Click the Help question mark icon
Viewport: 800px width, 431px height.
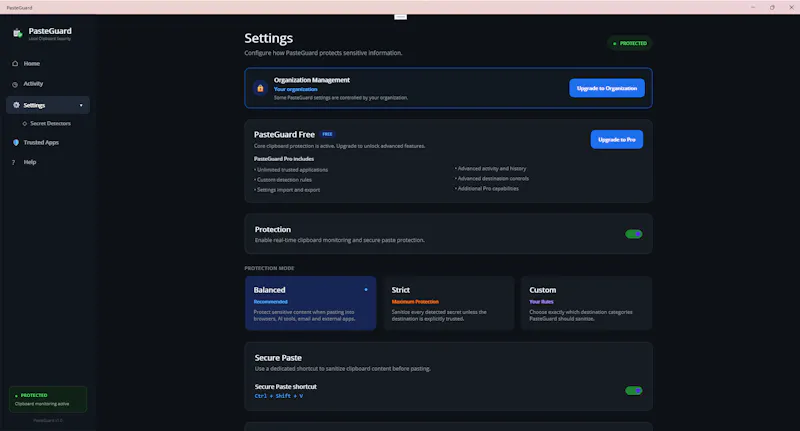point(14,162)
